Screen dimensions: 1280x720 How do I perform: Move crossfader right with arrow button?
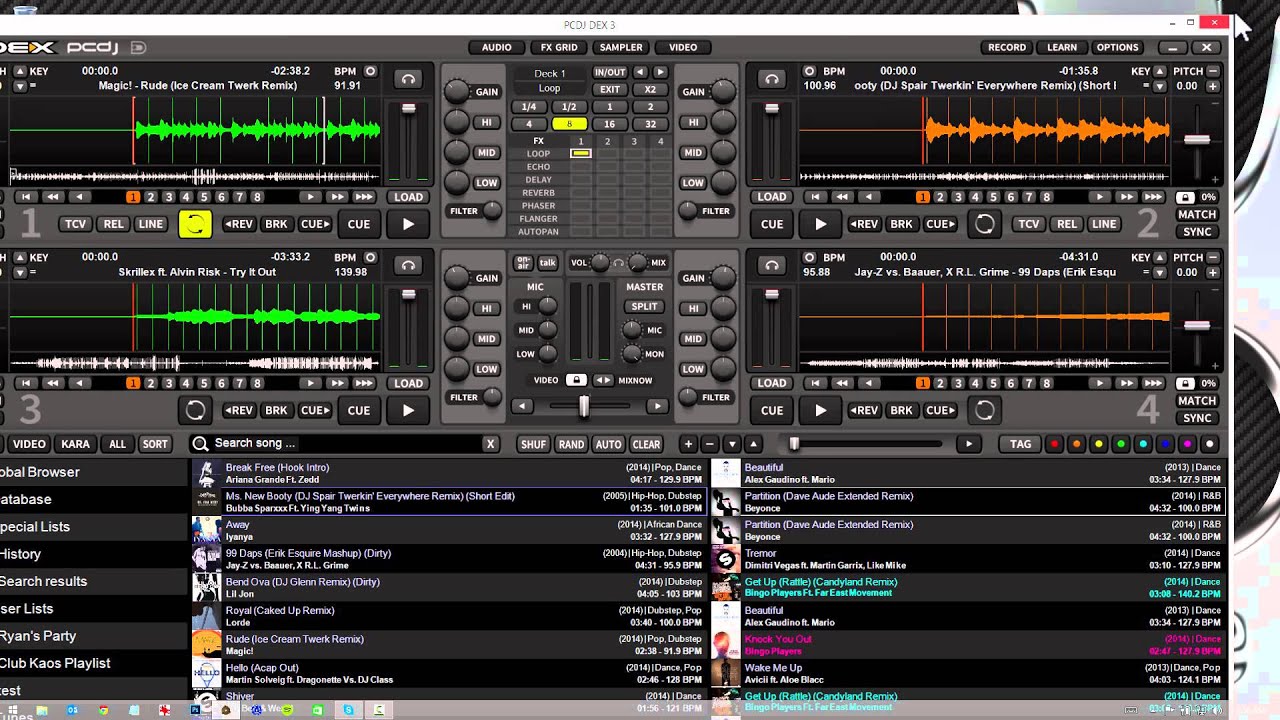656,406
